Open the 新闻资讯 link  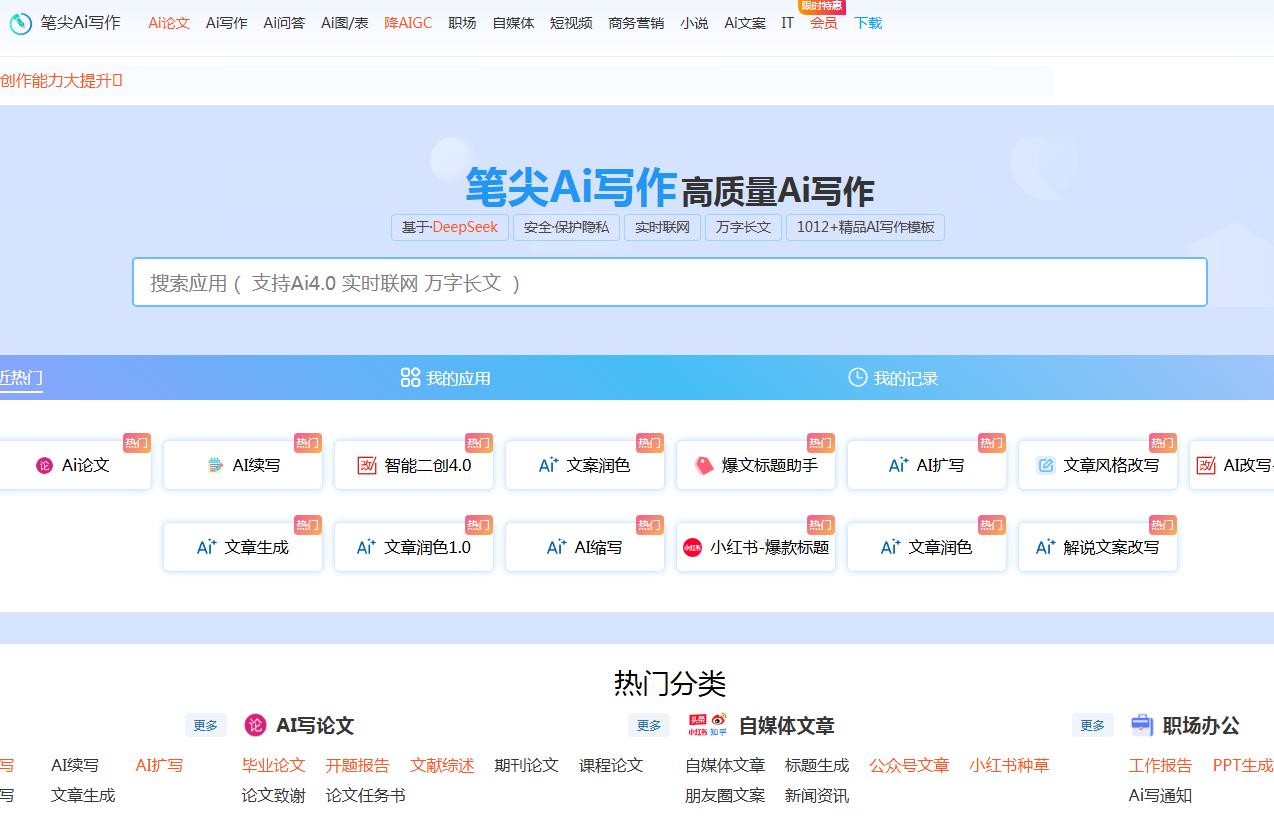pyautogui.click(x=817, y=795)
